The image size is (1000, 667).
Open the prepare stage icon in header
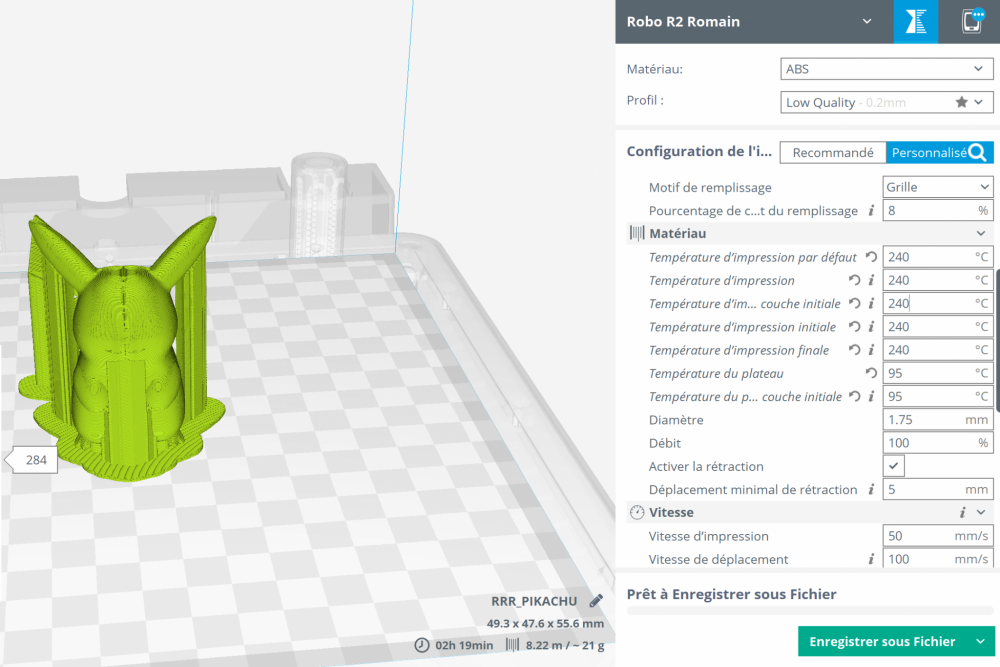(915, 22)
